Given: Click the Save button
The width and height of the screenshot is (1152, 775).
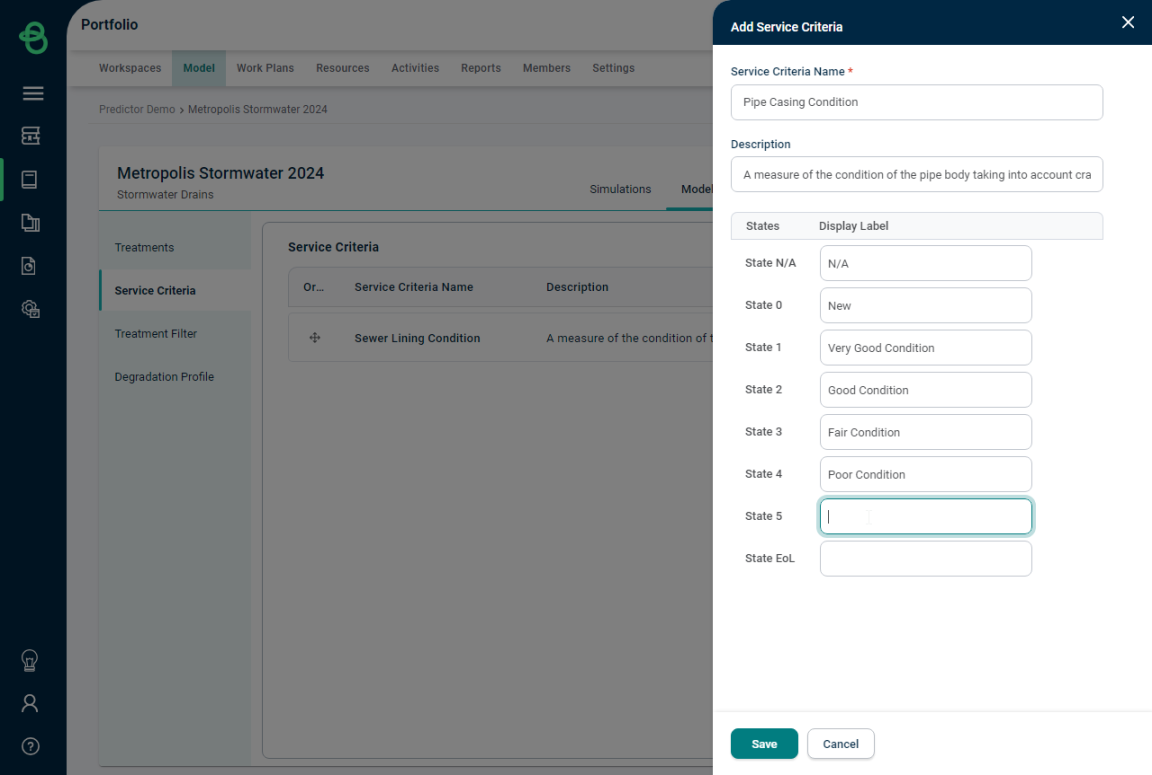Looking at the screenshot, I should (x=764, y=743).
